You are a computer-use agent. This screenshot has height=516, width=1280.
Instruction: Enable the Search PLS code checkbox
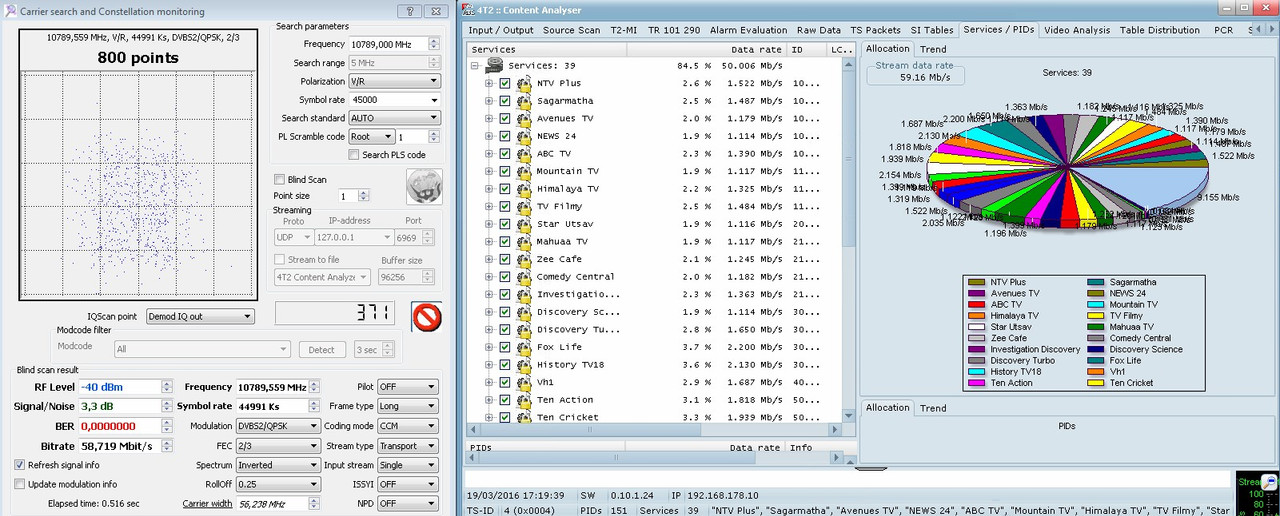pyautogui.click(x=354, y=155)
